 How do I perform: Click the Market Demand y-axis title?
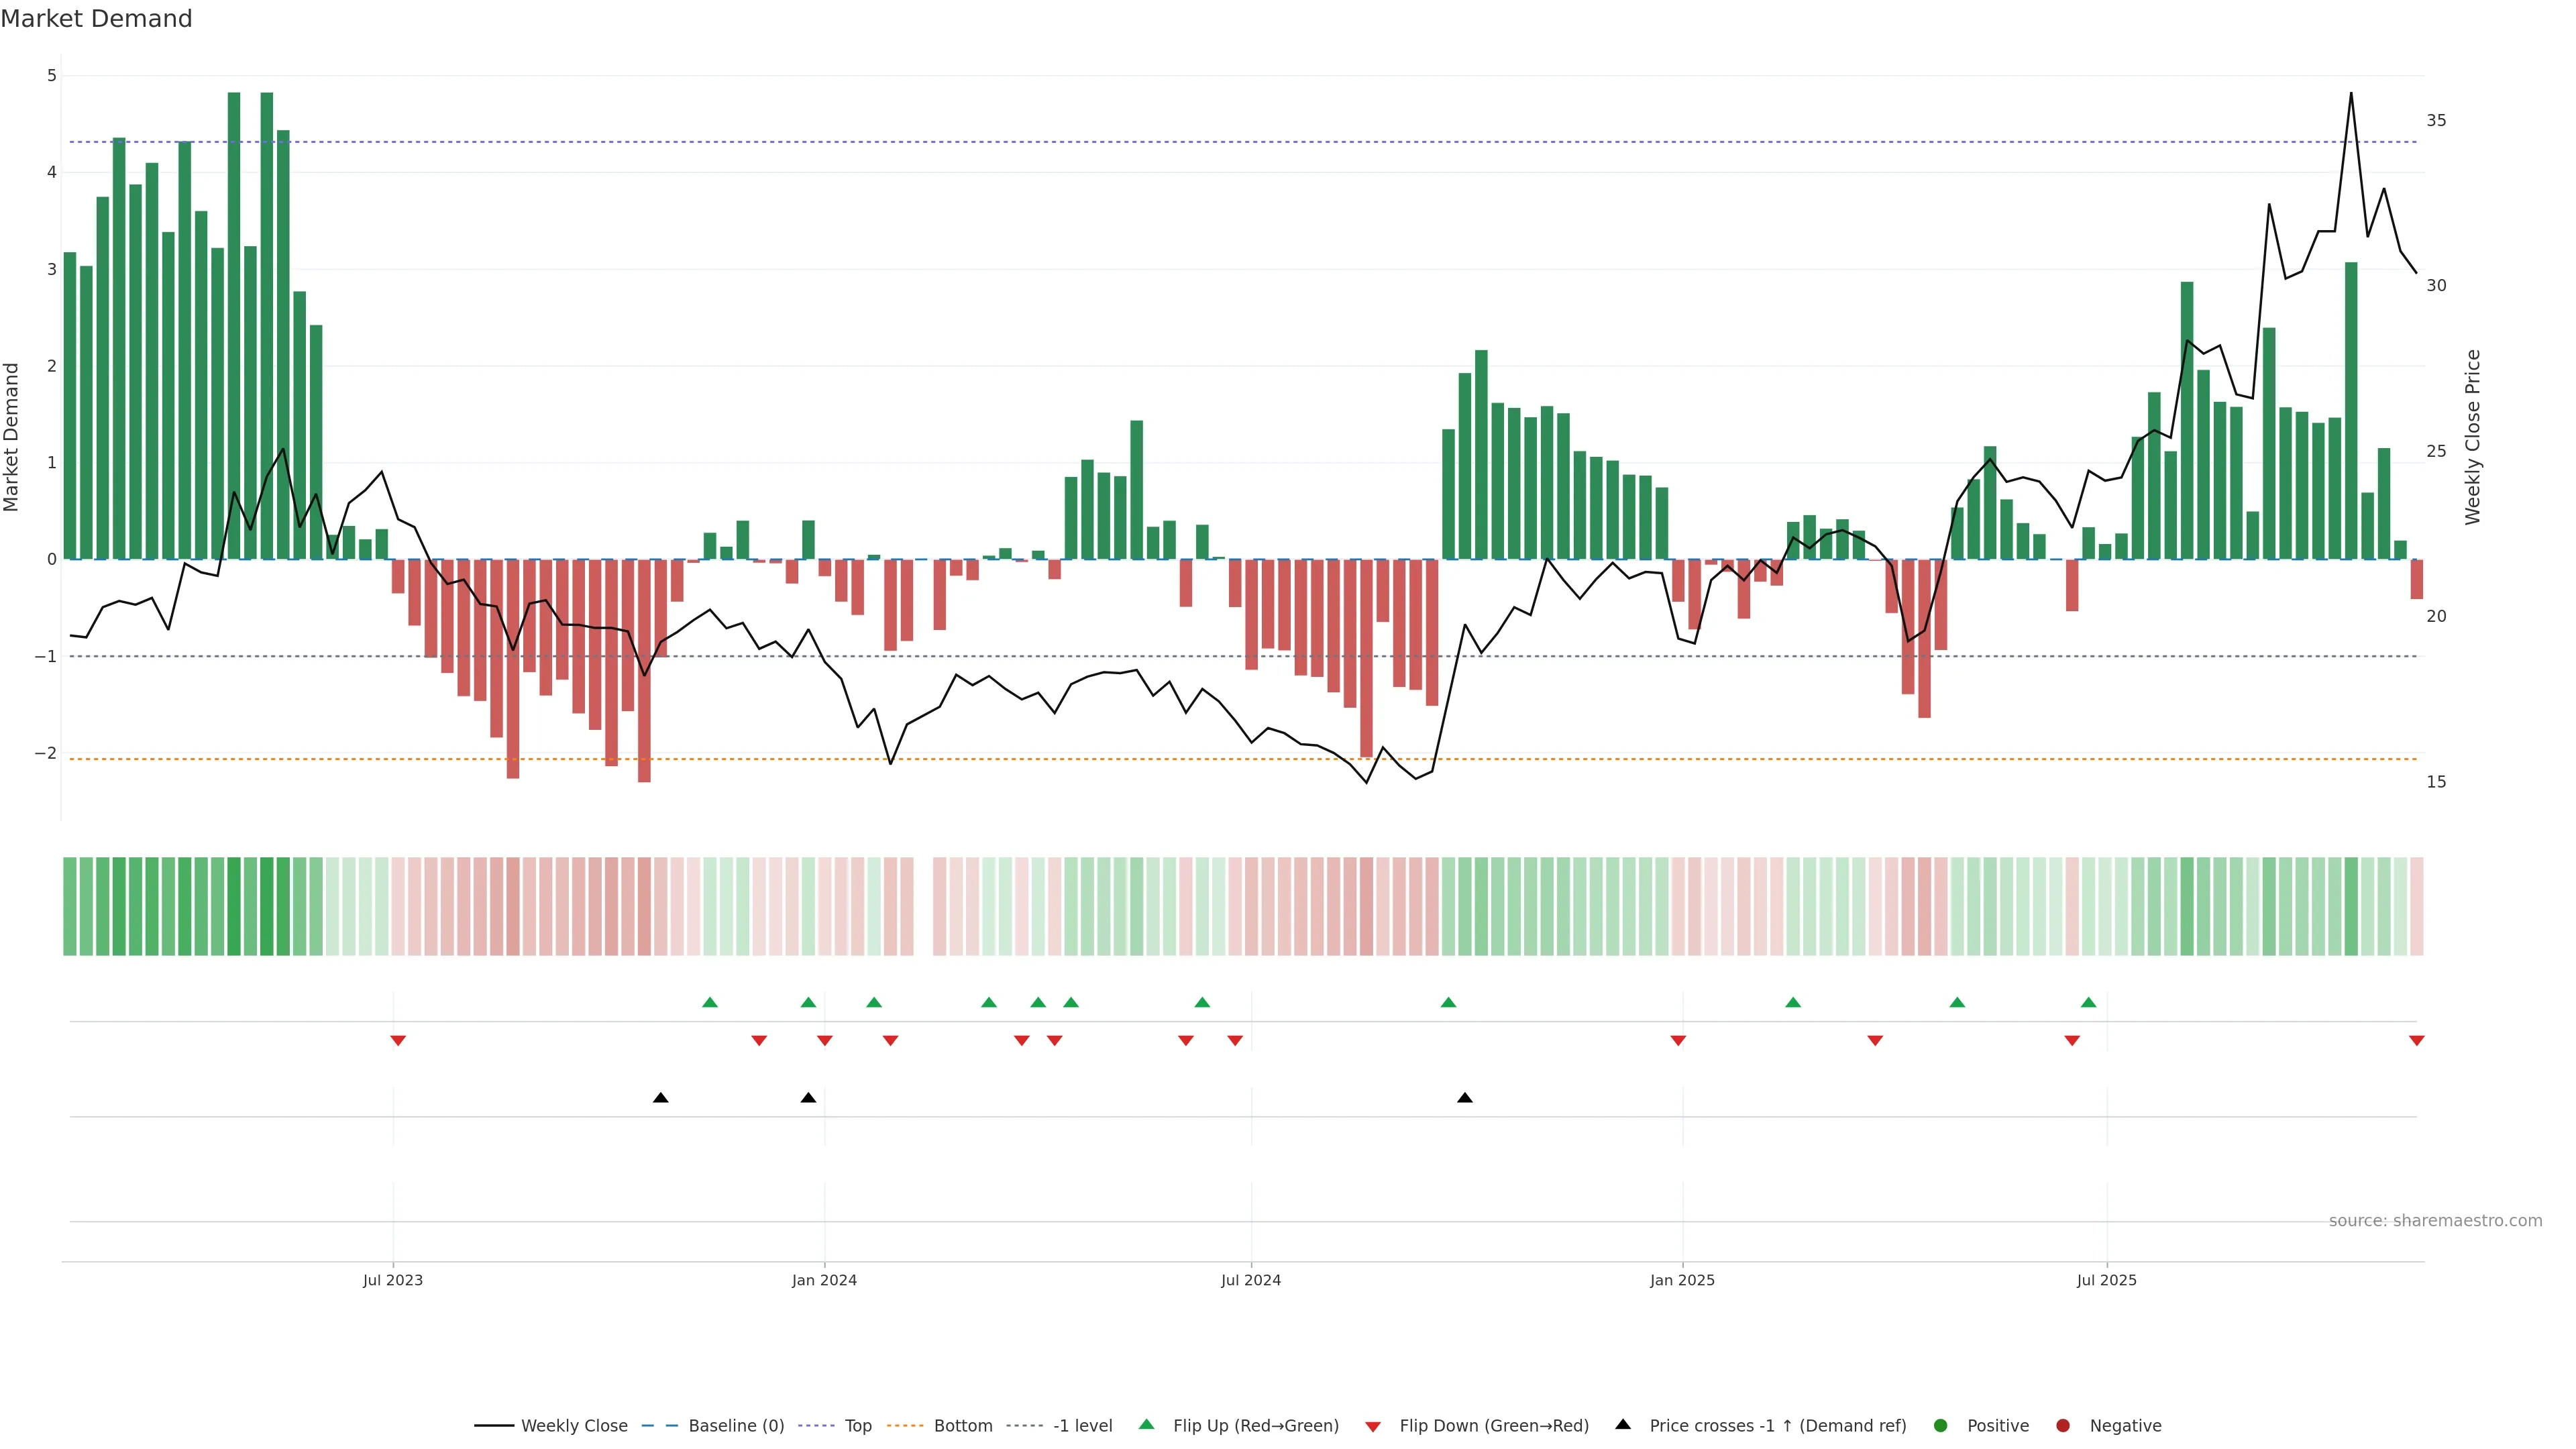tap(12, 437)
